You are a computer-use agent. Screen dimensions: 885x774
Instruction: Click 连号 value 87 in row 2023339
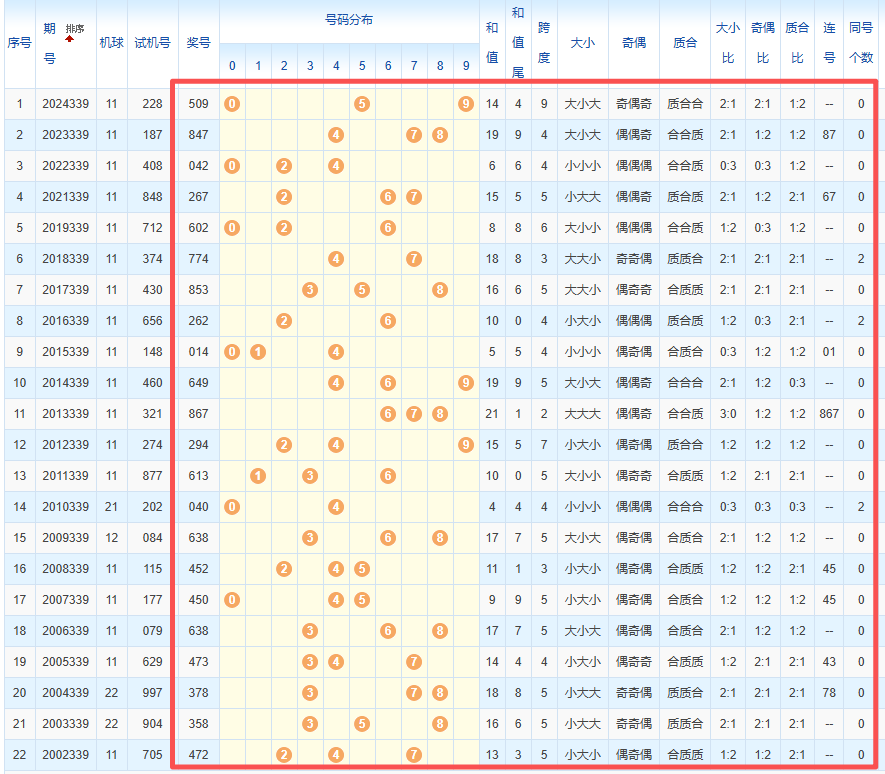tap(829, 135)
